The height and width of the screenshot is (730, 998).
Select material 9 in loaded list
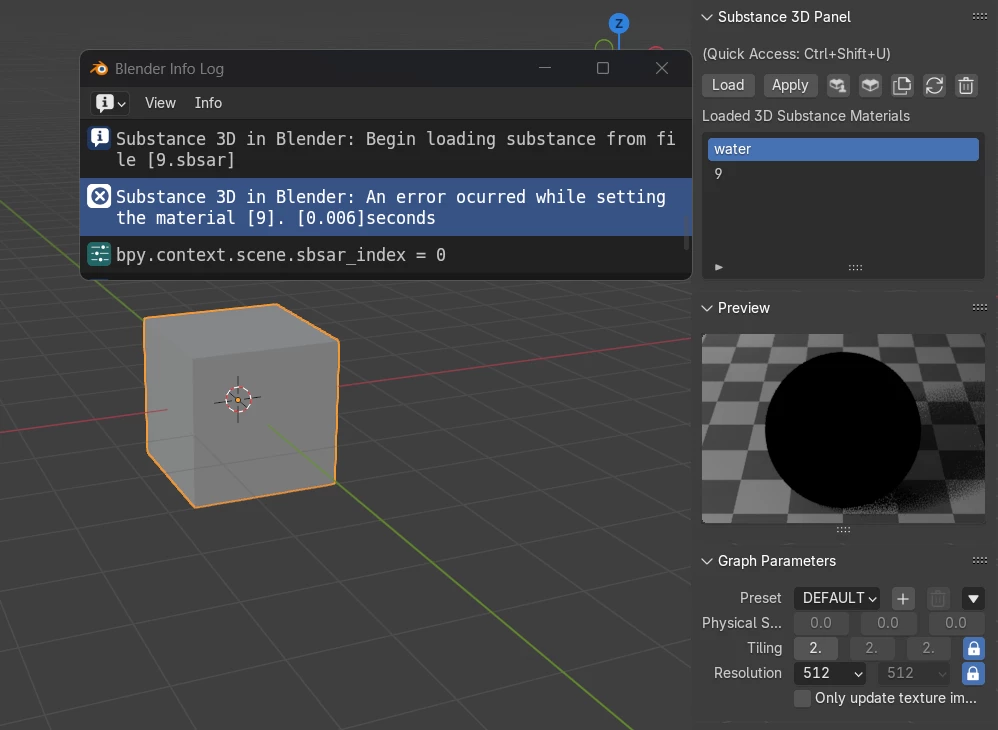pyautogui.click(x=843, y=174)
